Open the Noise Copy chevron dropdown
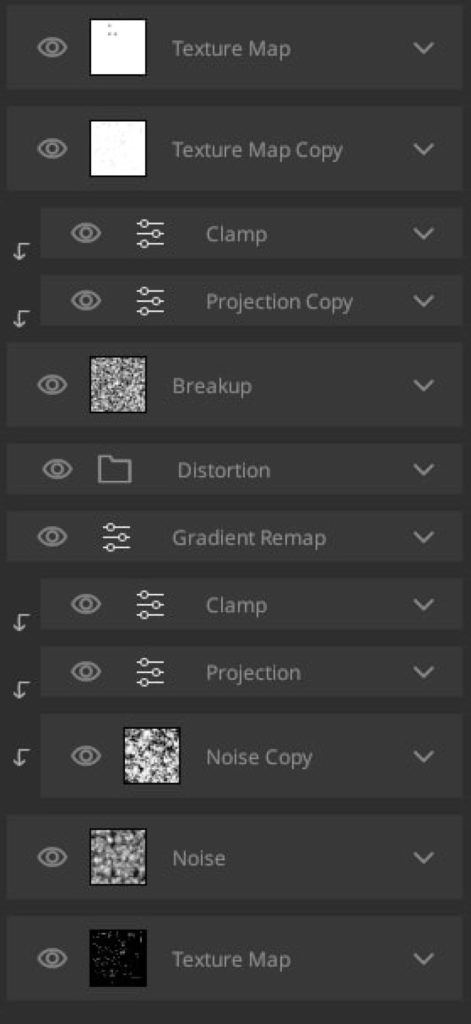This screenshot has height=1024, width=471. [x=424, y=756]
